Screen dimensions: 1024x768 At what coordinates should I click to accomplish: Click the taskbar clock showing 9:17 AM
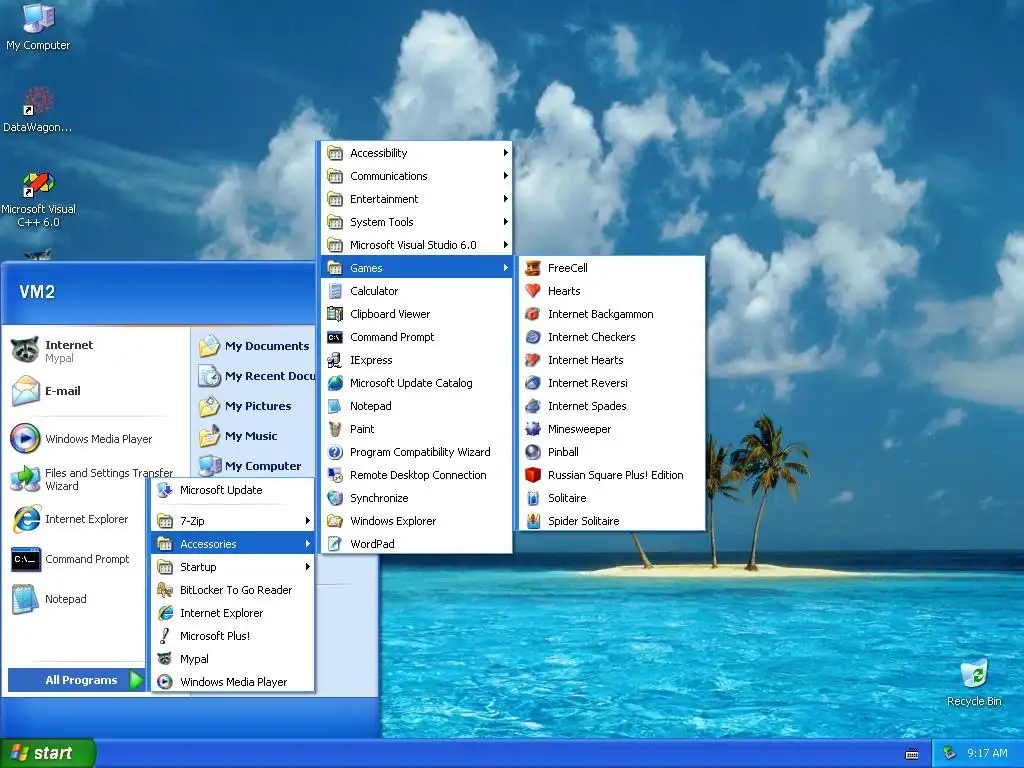tap(987, 754)
